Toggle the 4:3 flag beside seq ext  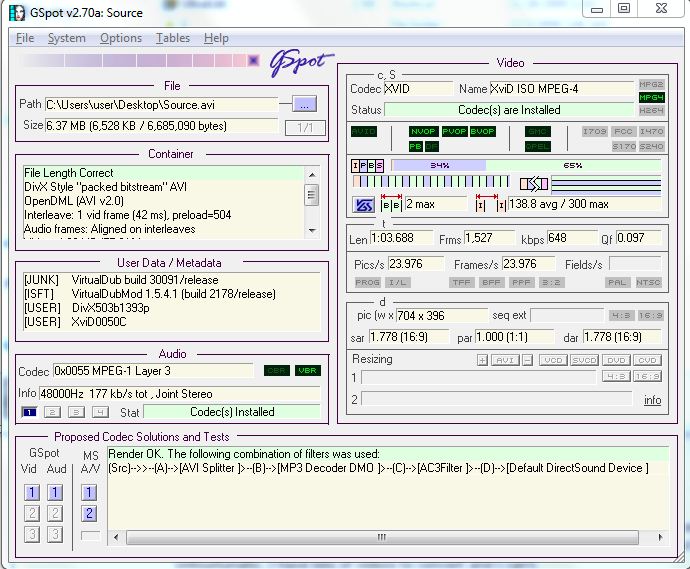tap(621, 316)
